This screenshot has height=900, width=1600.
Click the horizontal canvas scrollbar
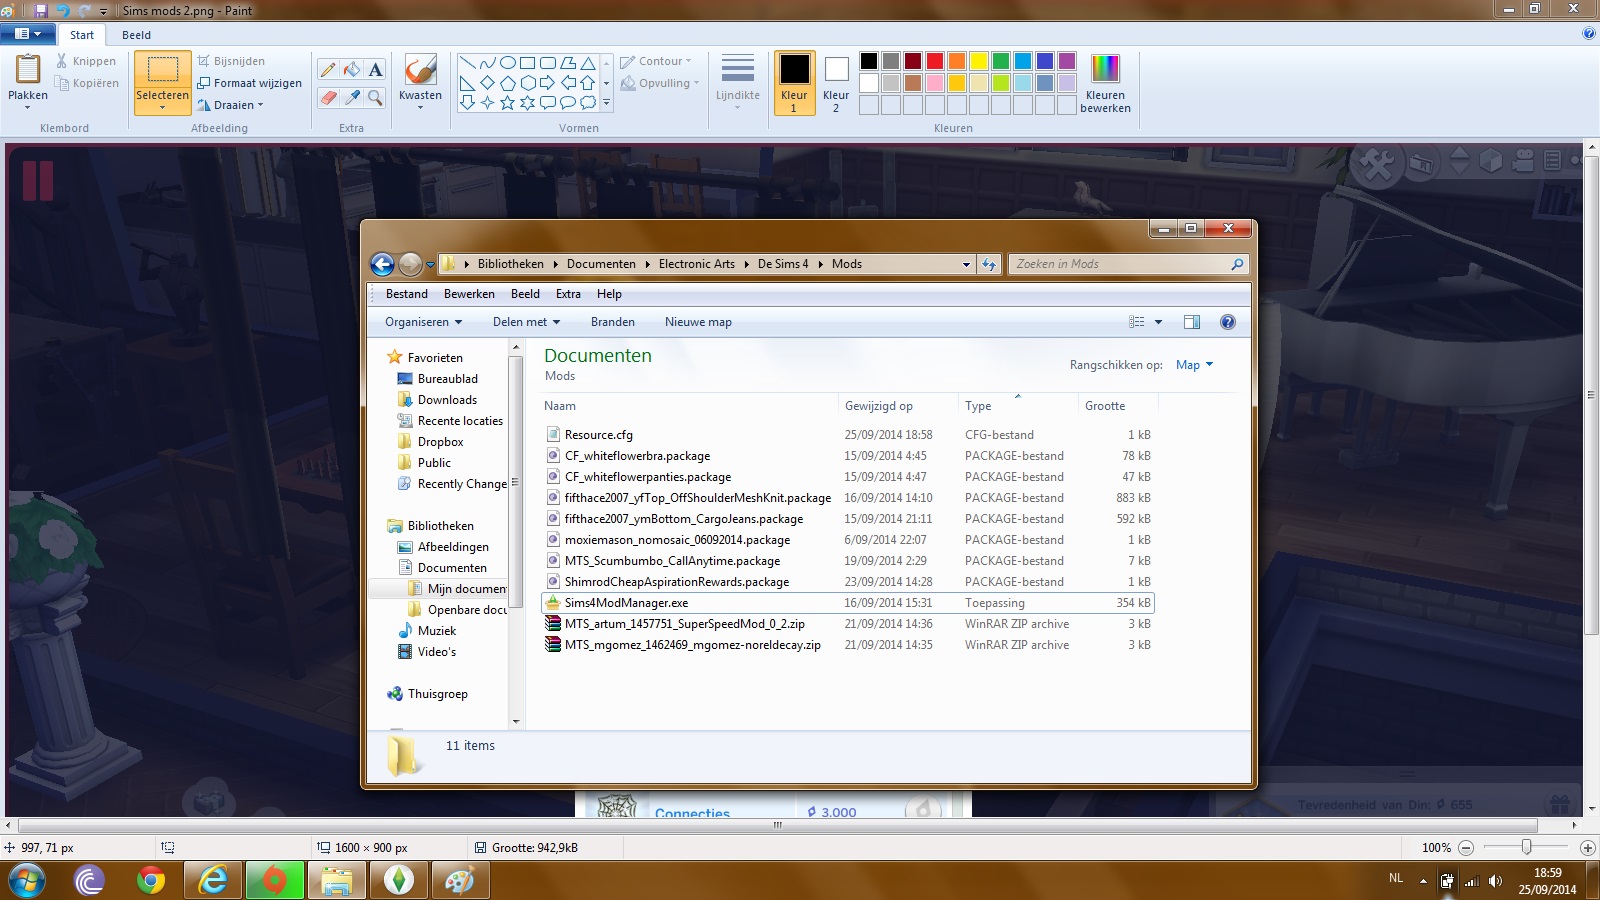pos(777,825)
